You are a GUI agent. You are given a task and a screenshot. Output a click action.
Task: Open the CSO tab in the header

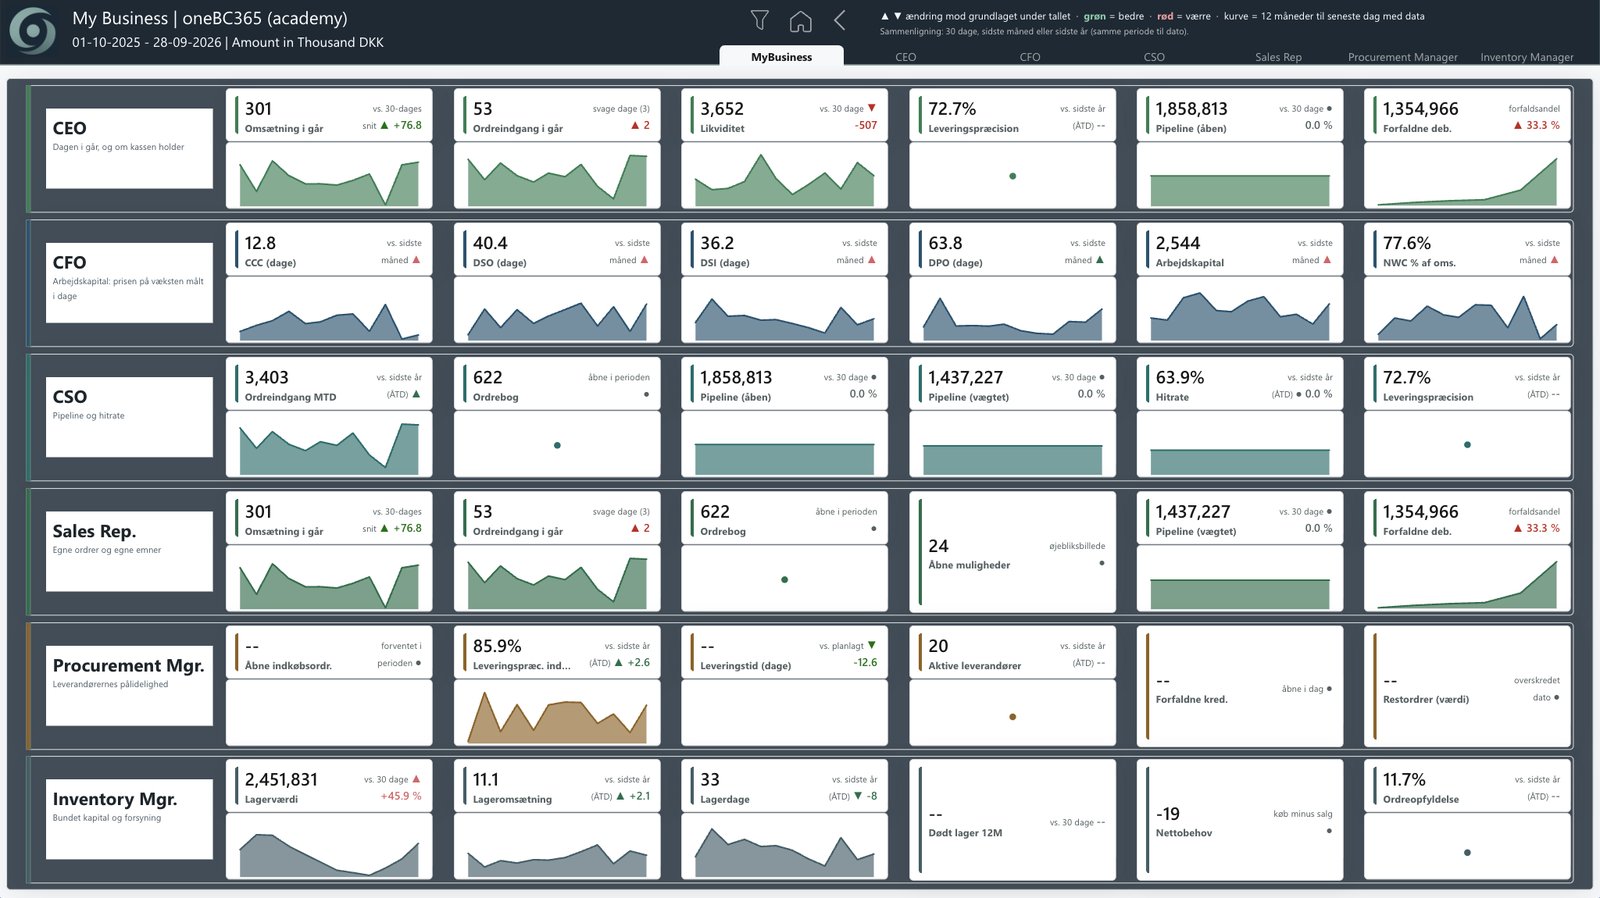point(1154,57)
